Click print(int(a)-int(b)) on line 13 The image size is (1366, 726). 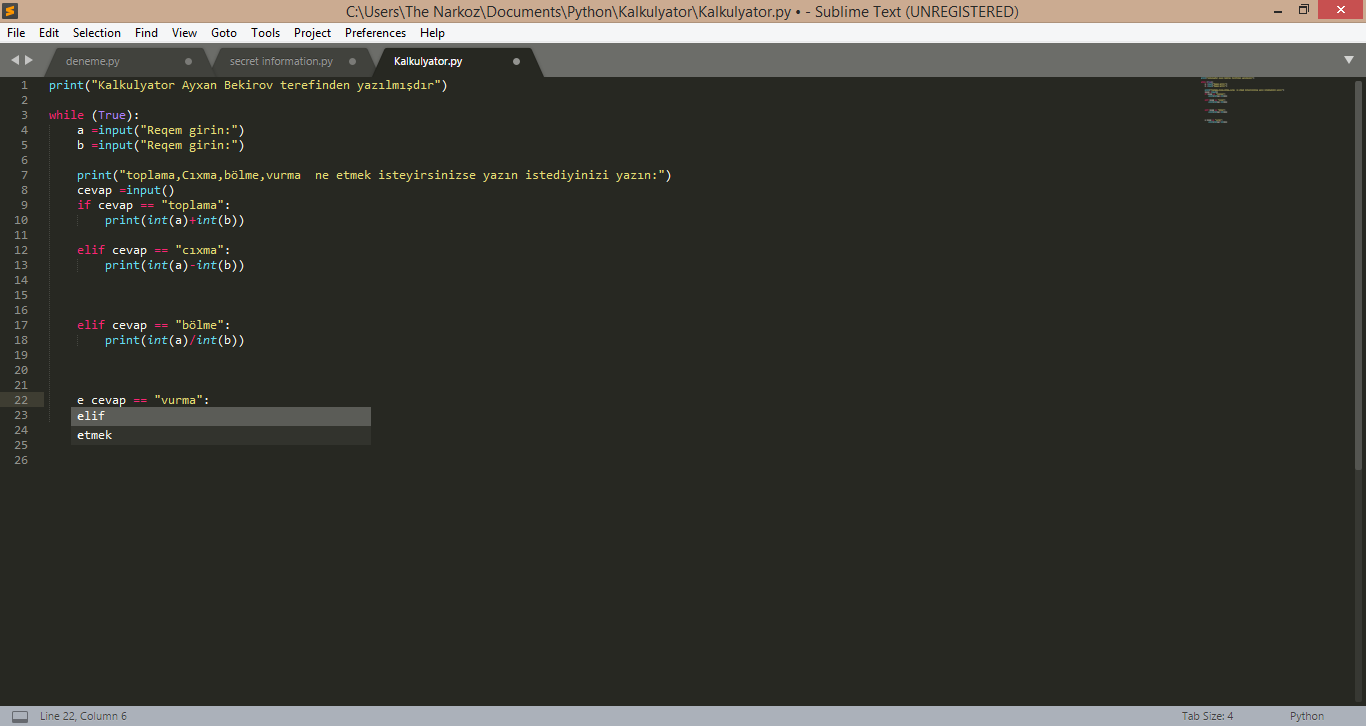[x=175, y=265]
